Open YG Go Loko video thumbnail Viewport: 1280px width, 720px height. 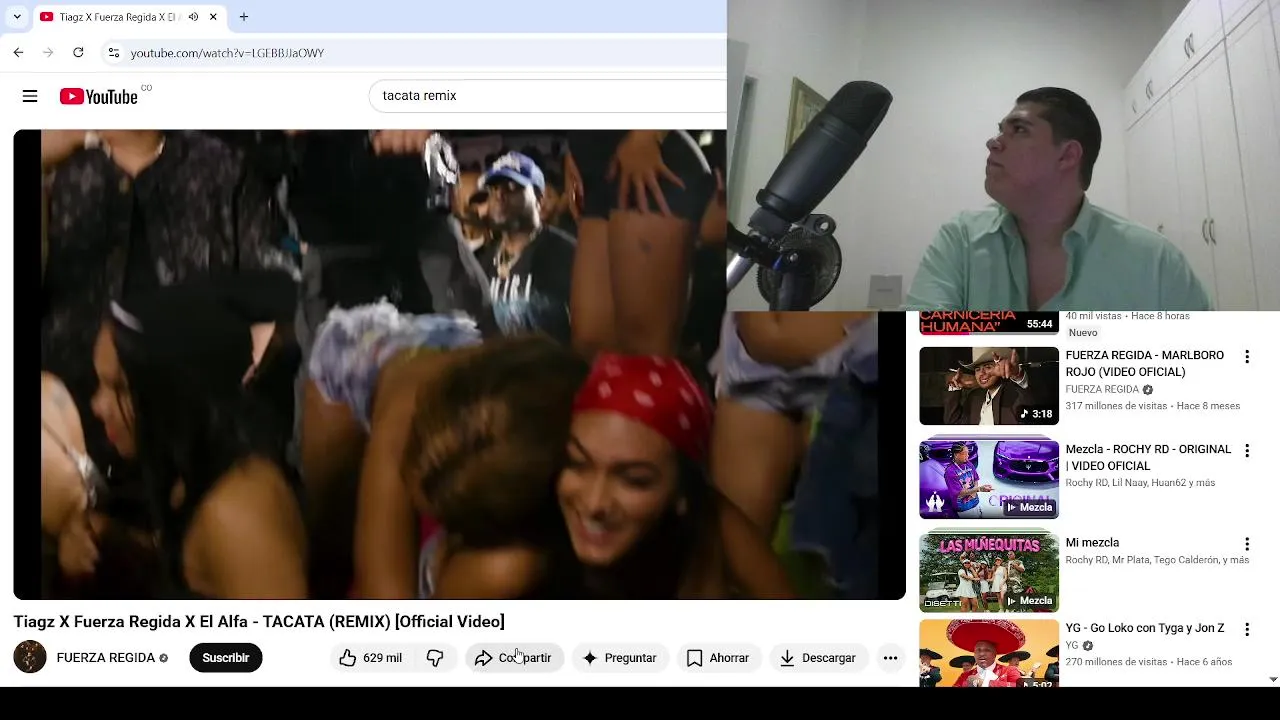click(x=989, y=653)
